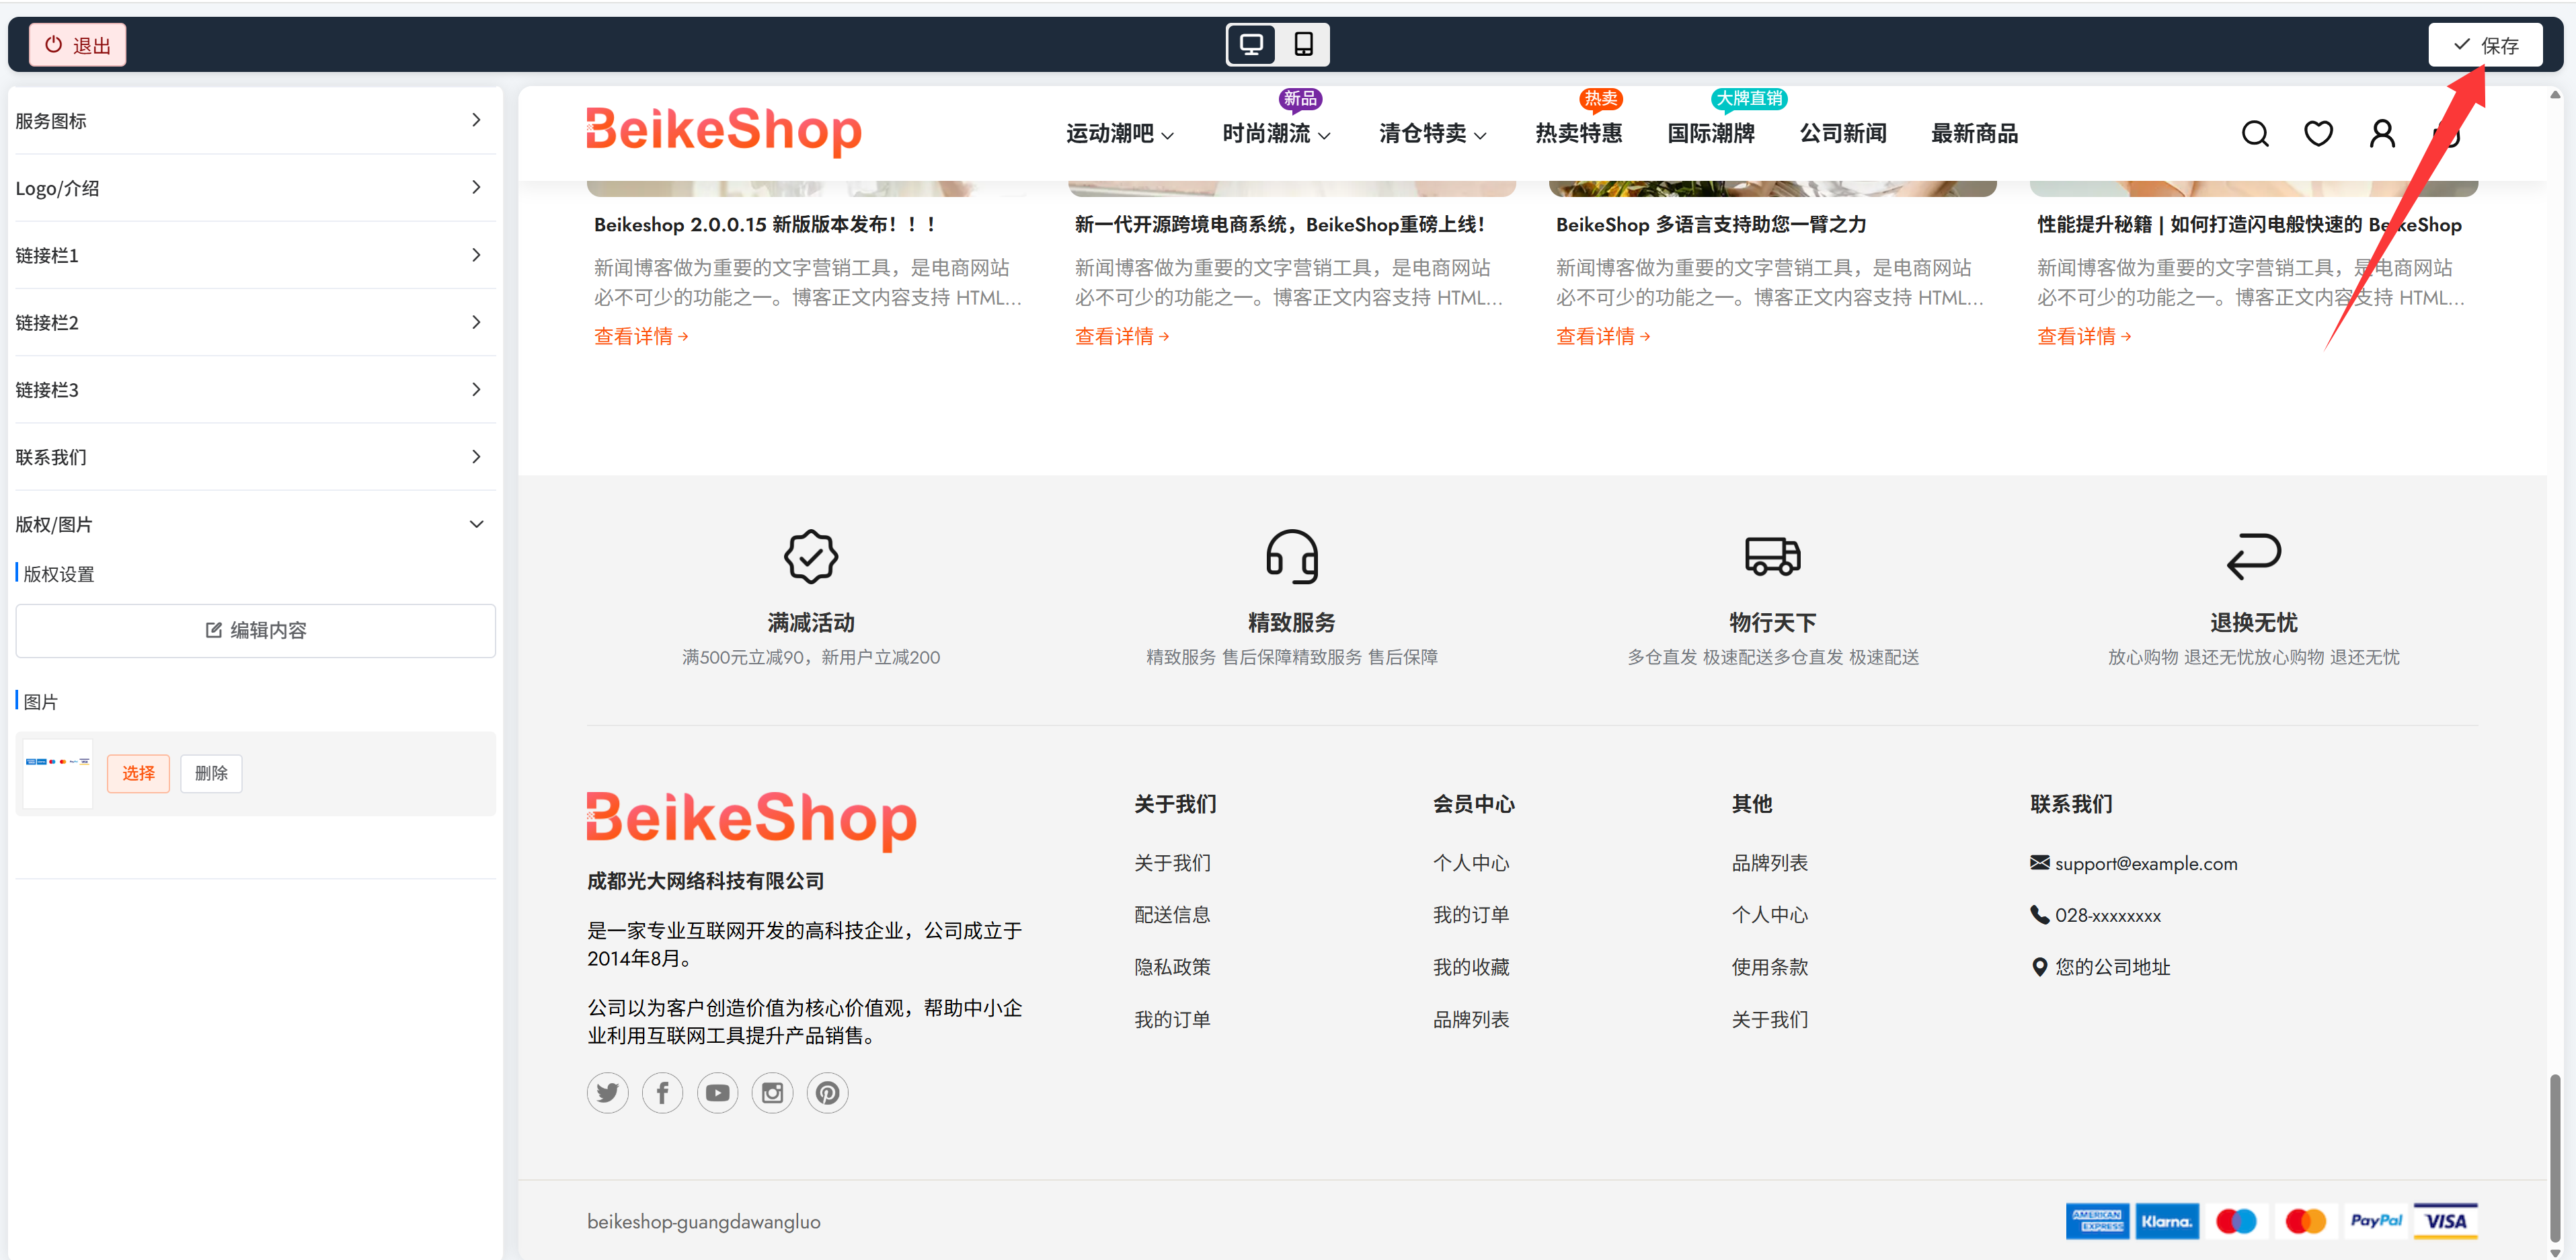Click the Twitter social icon
The width and height of the screenshot is (2576, 1260).
[607, 1092]
